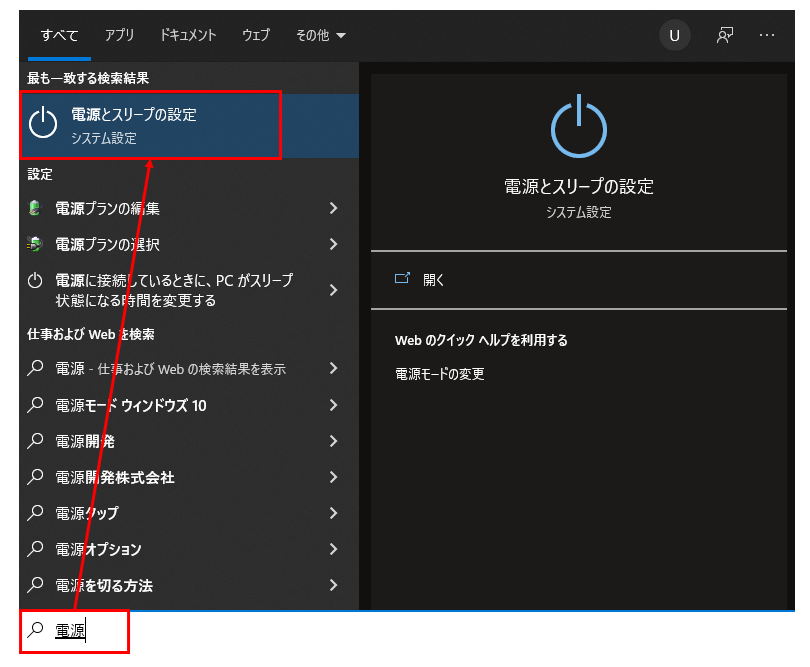Screen dimensions: 810x667
Task: Switch to the ドキュメント tab
Action: [188, 35]
